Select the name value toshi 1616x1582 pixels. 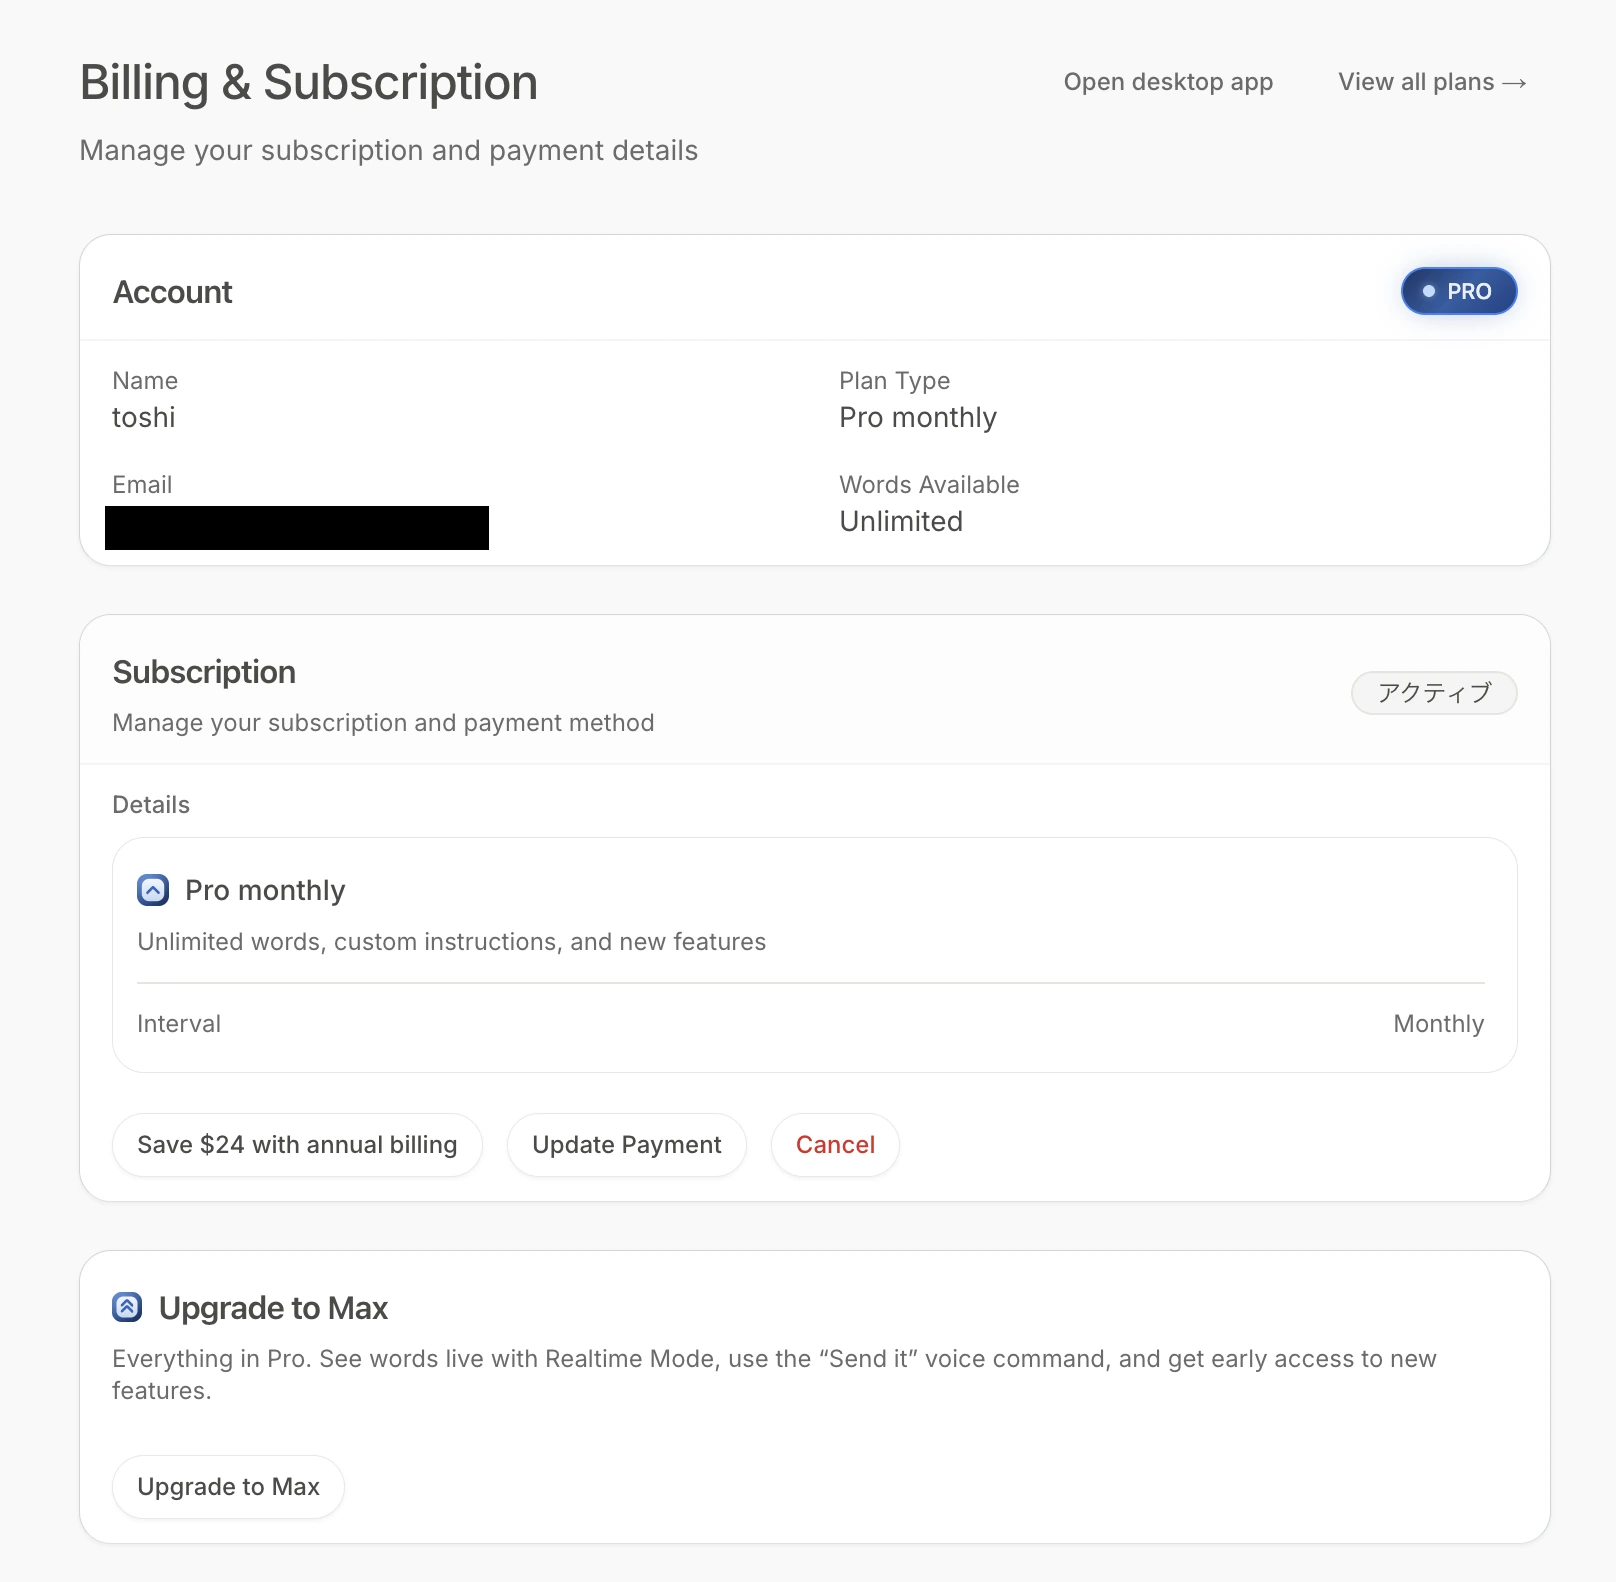(144, 417)
